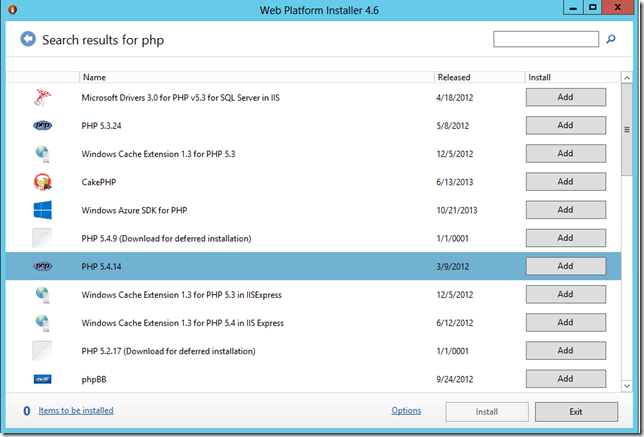
Task: Click the search magnifier icon
Action: coord(611,39)
